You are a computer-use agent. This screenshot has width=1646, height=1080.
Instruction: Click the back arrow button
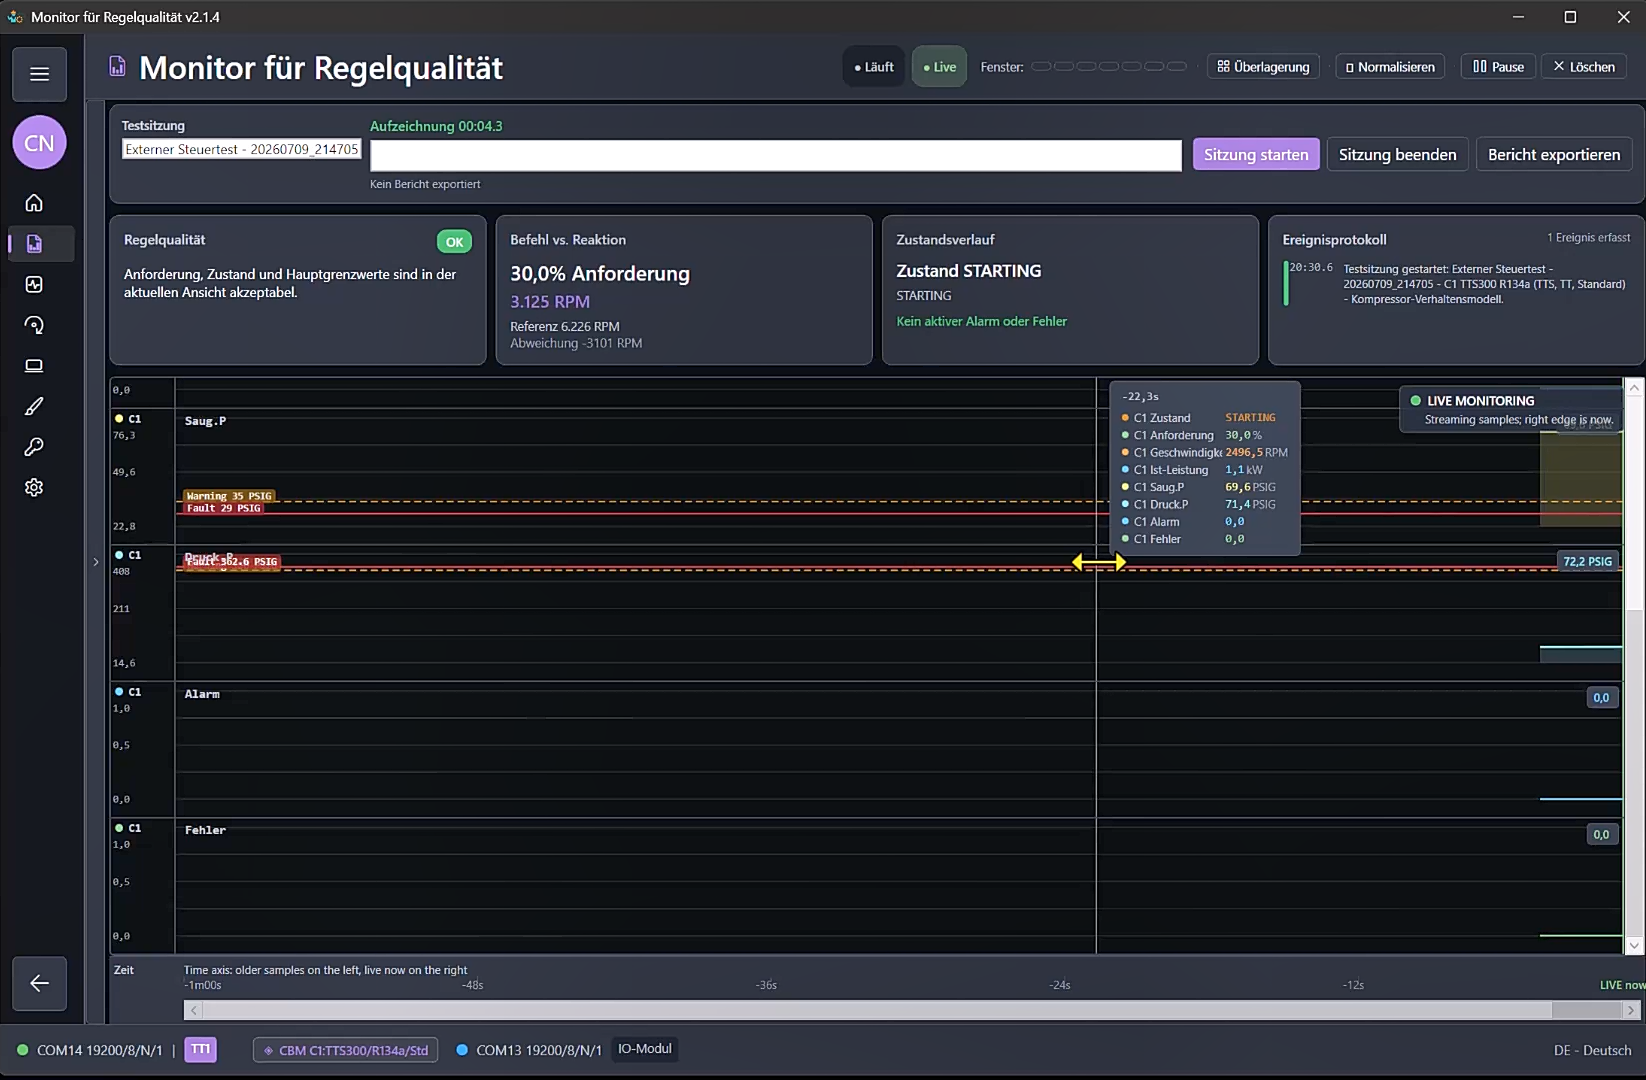pyautogui.click(x=39, y=983)
